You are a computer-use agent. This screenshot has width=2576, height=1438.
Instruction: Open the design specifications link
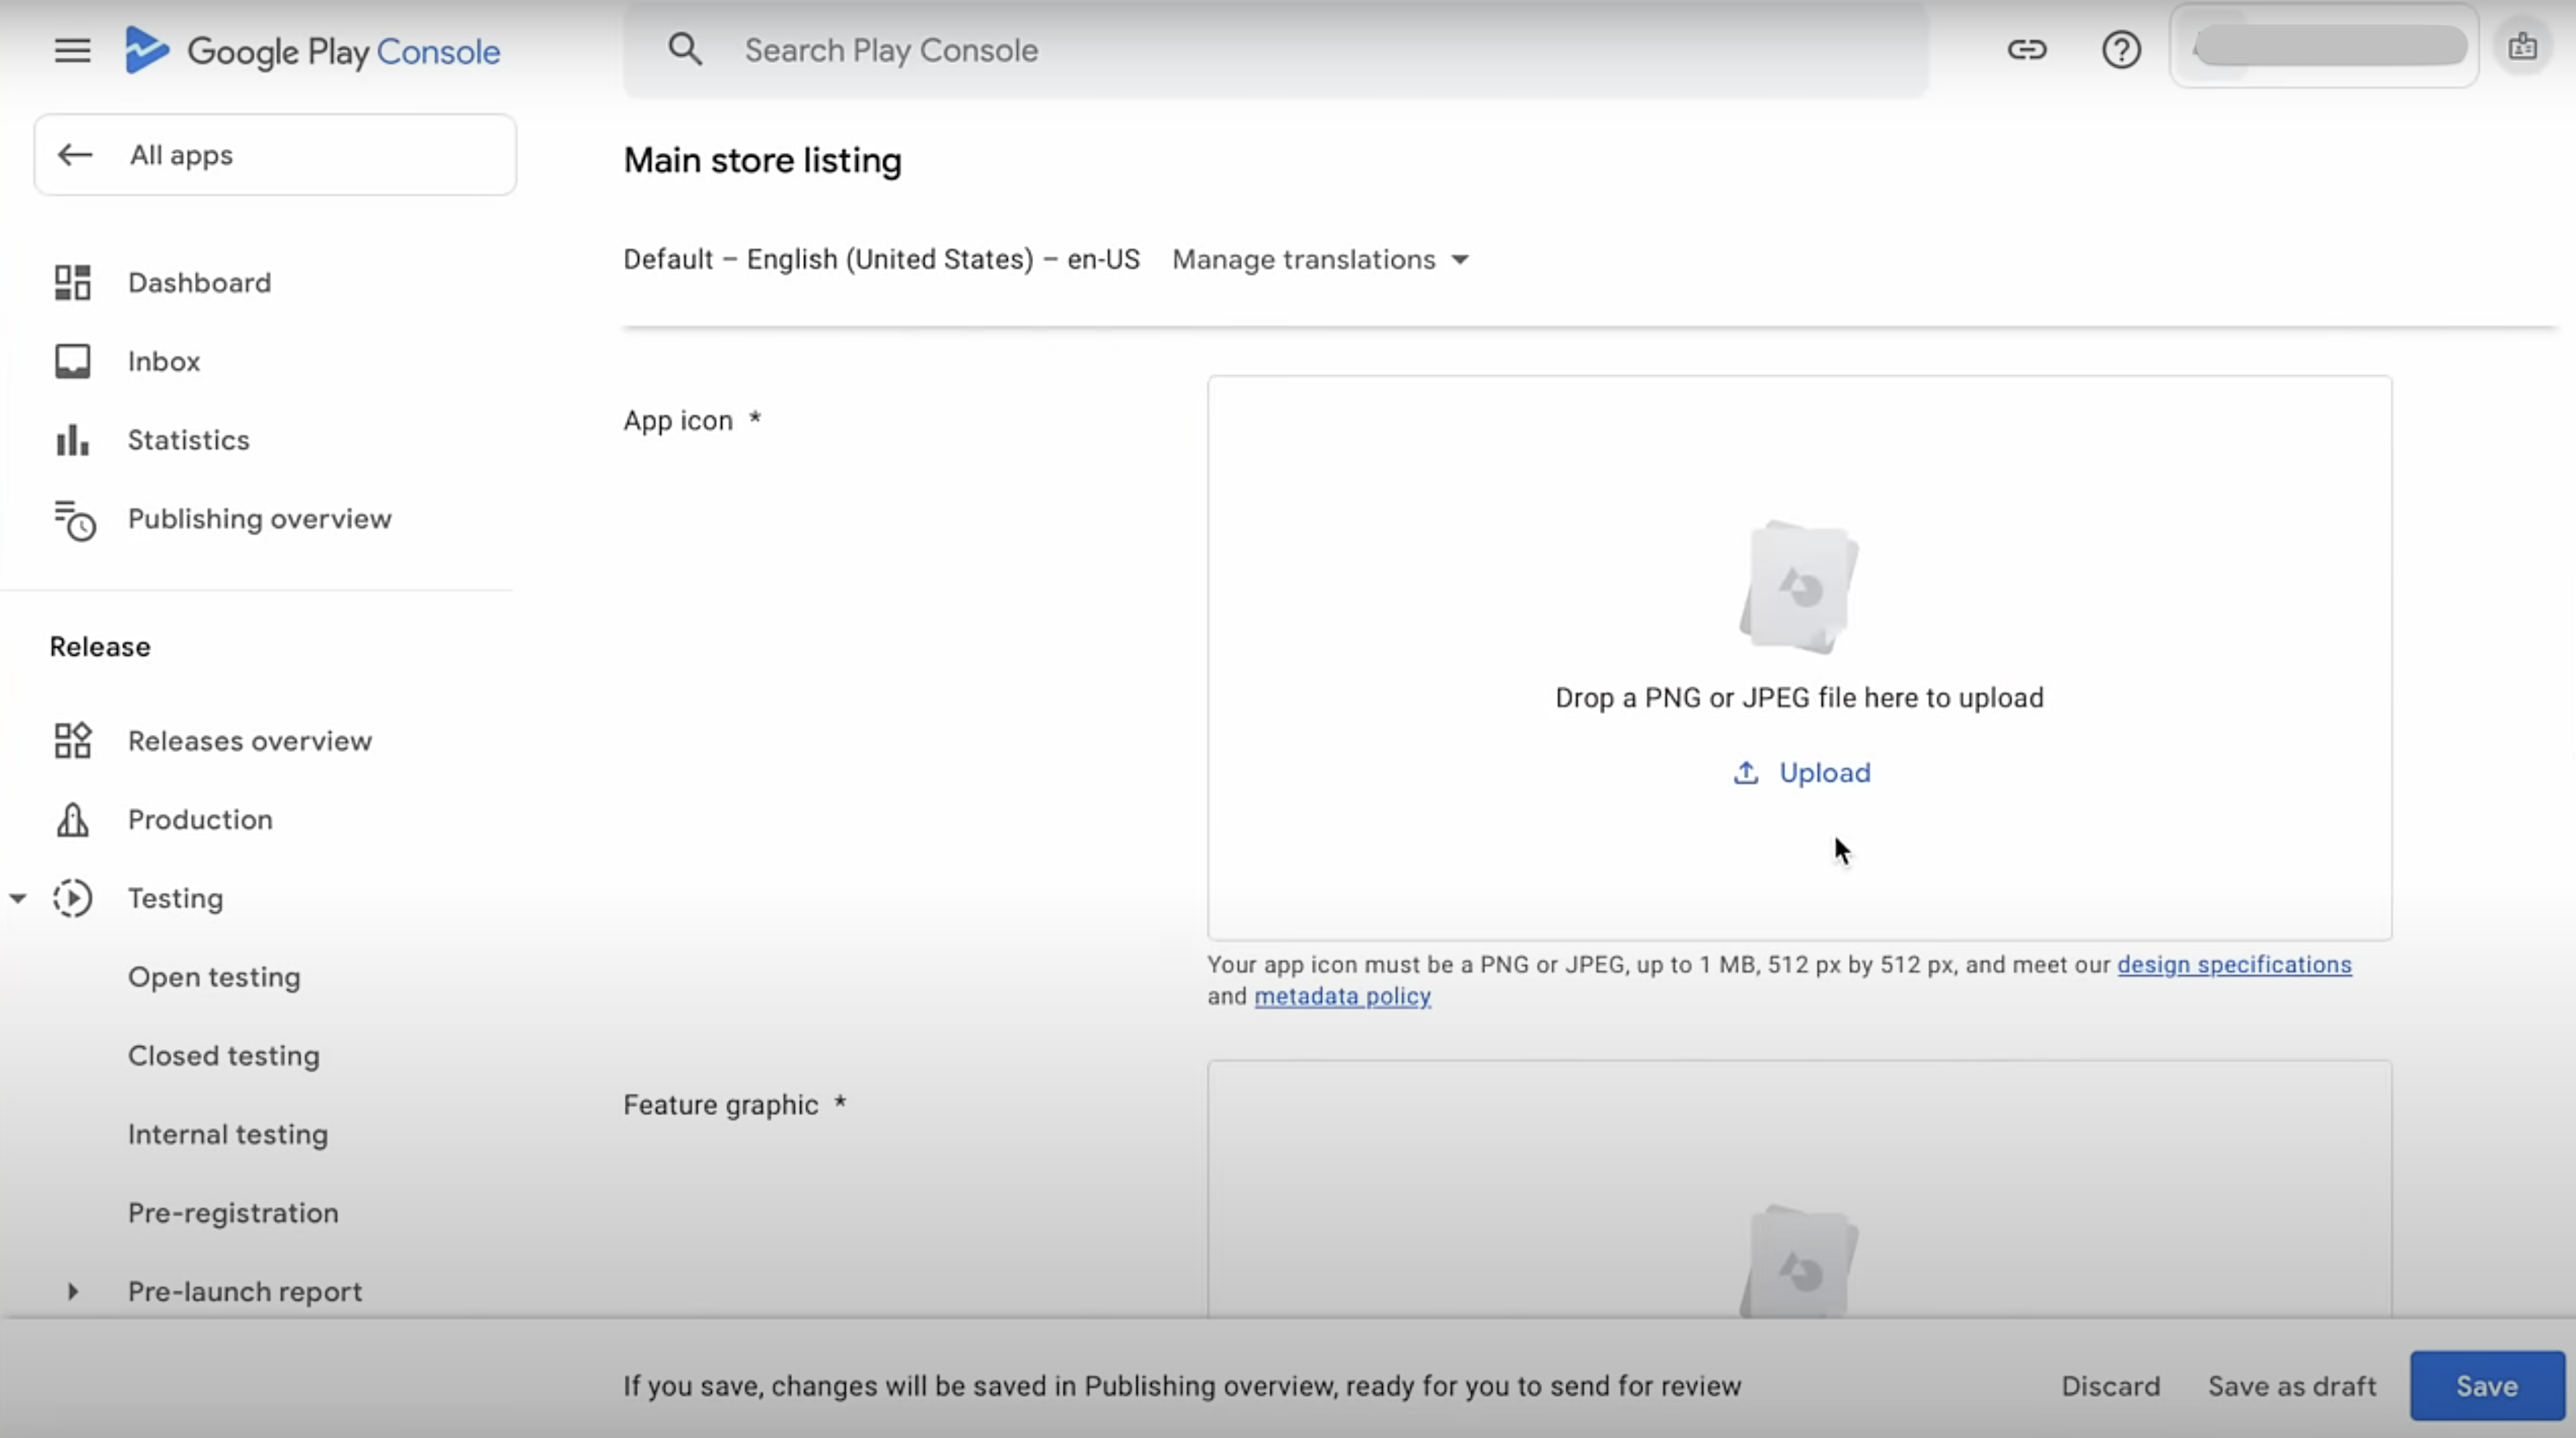click(2234, 965)
